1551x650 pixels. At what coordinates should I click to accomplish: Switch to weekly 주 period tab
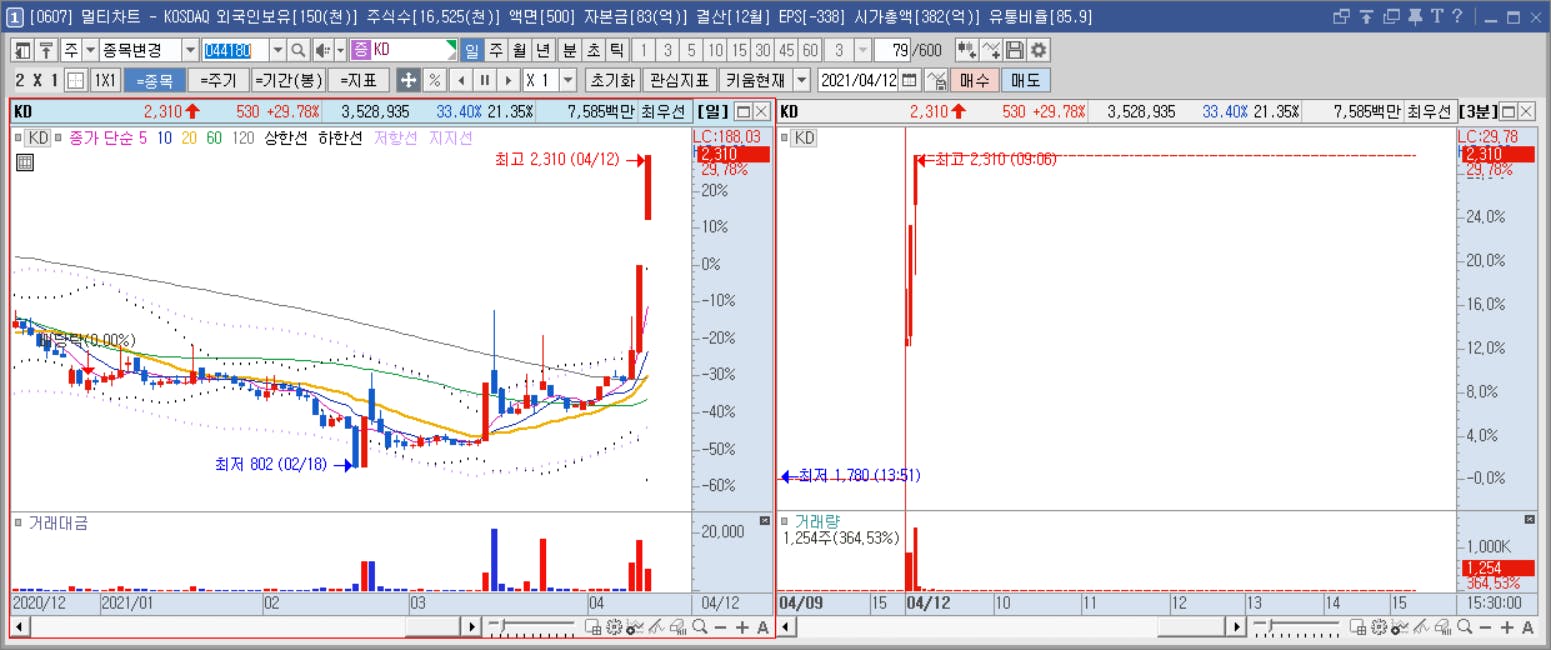coord(496,50)
